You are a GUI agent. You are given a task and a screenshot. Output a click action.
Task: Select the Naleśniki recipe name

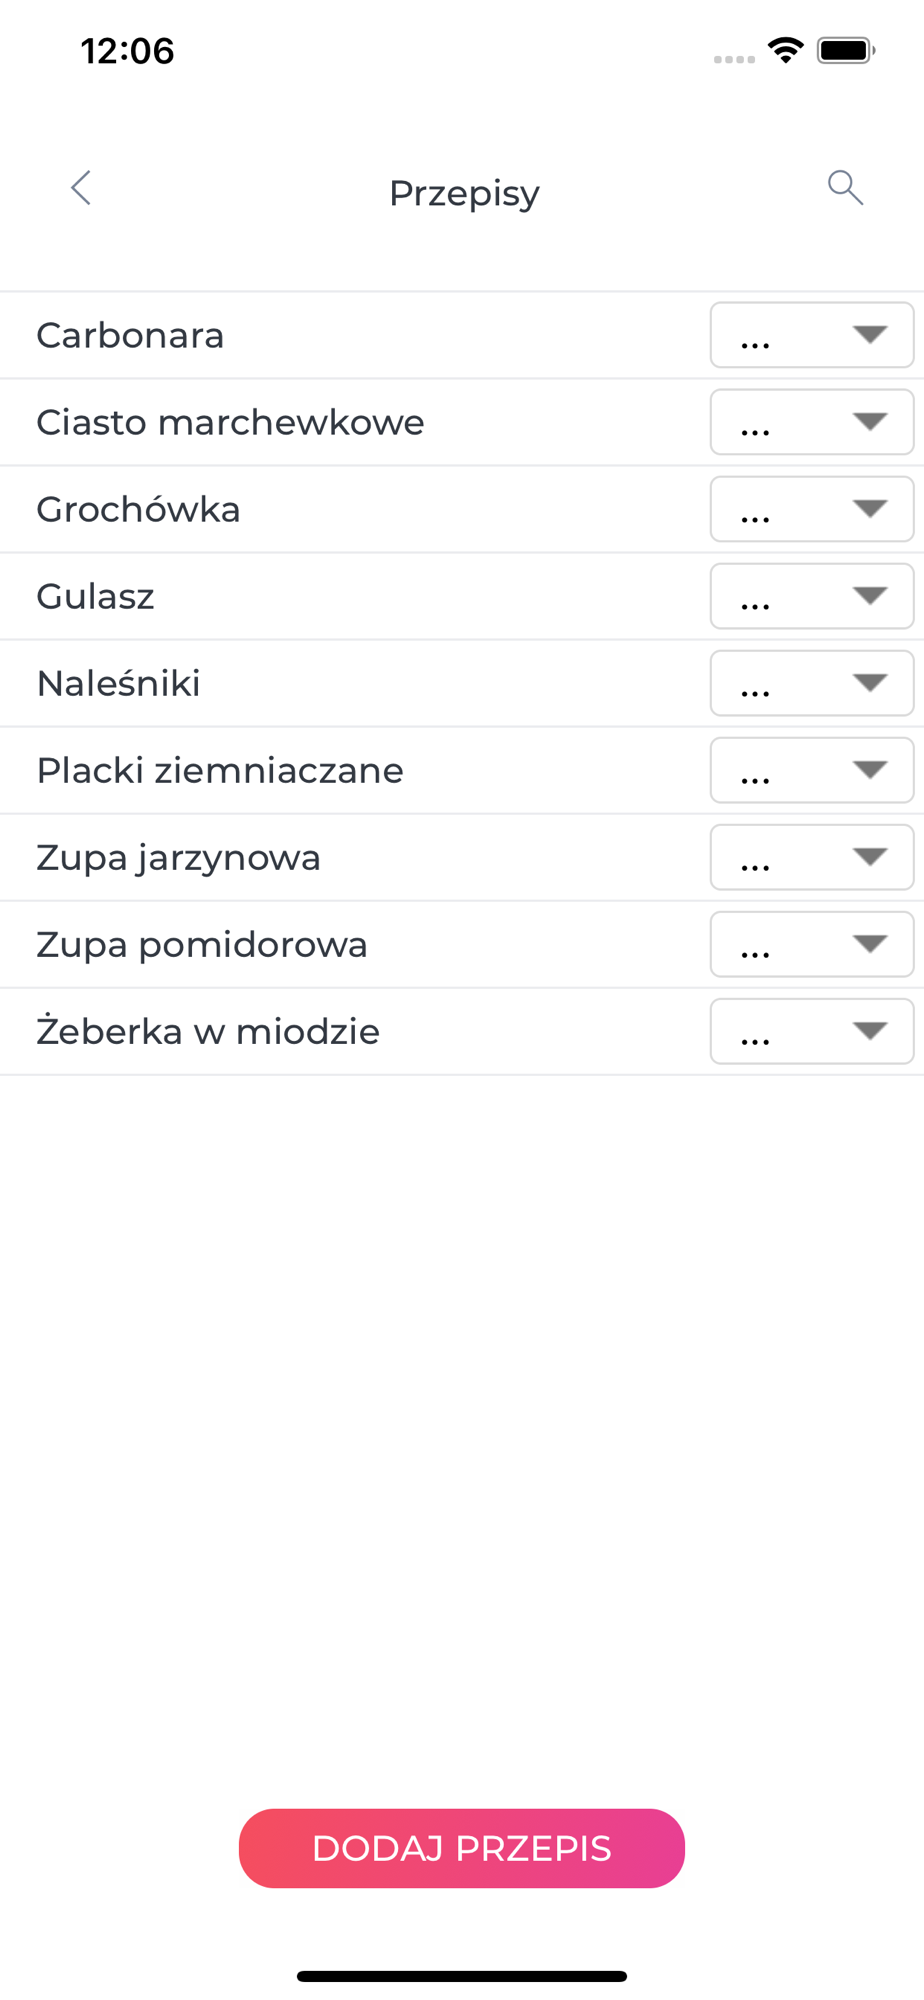pos(119,684)
